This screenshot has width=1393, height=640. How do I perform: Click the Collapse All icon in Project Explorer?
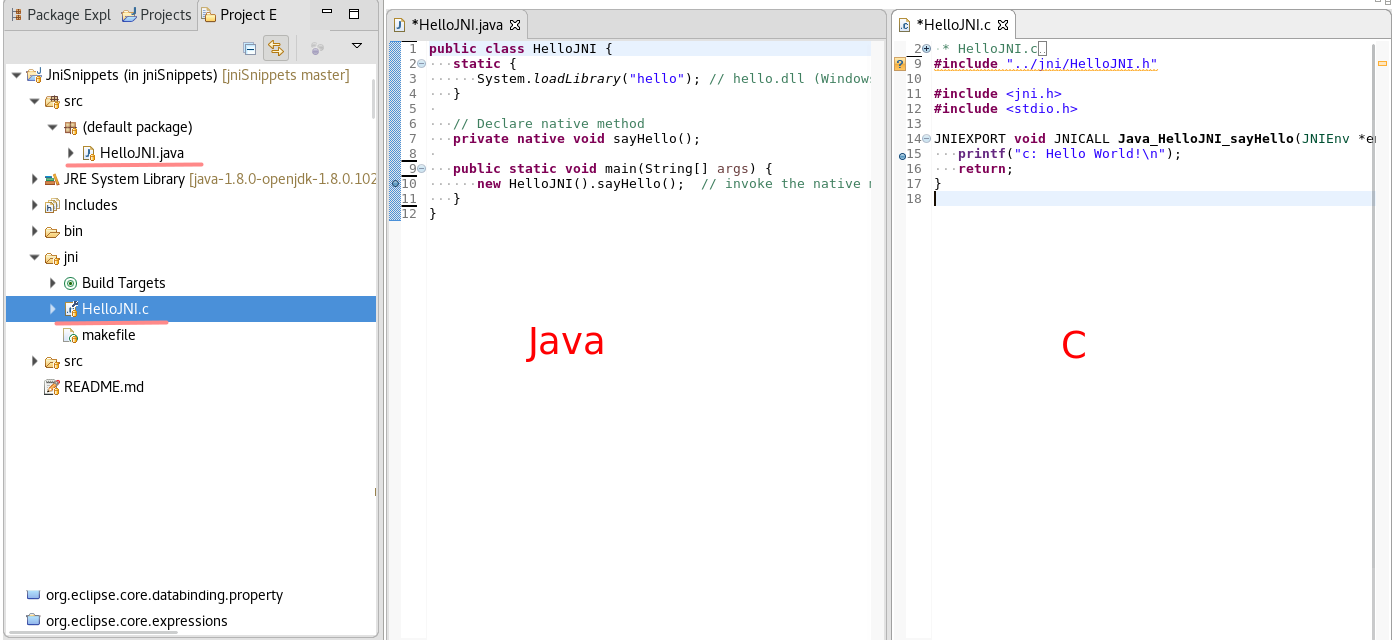pos(250,48)
